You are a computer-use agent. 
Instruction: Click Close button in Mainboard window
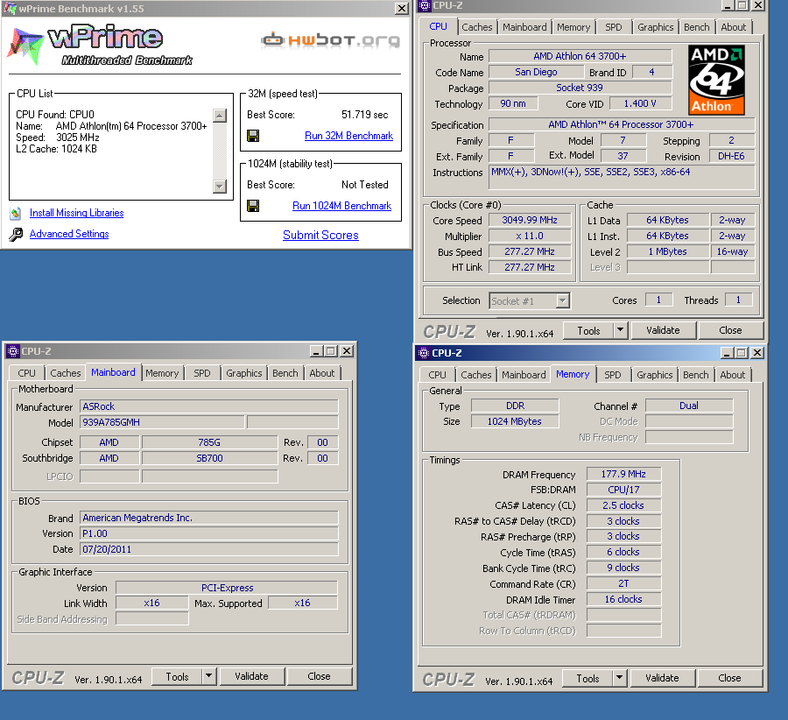coord(319,676)
